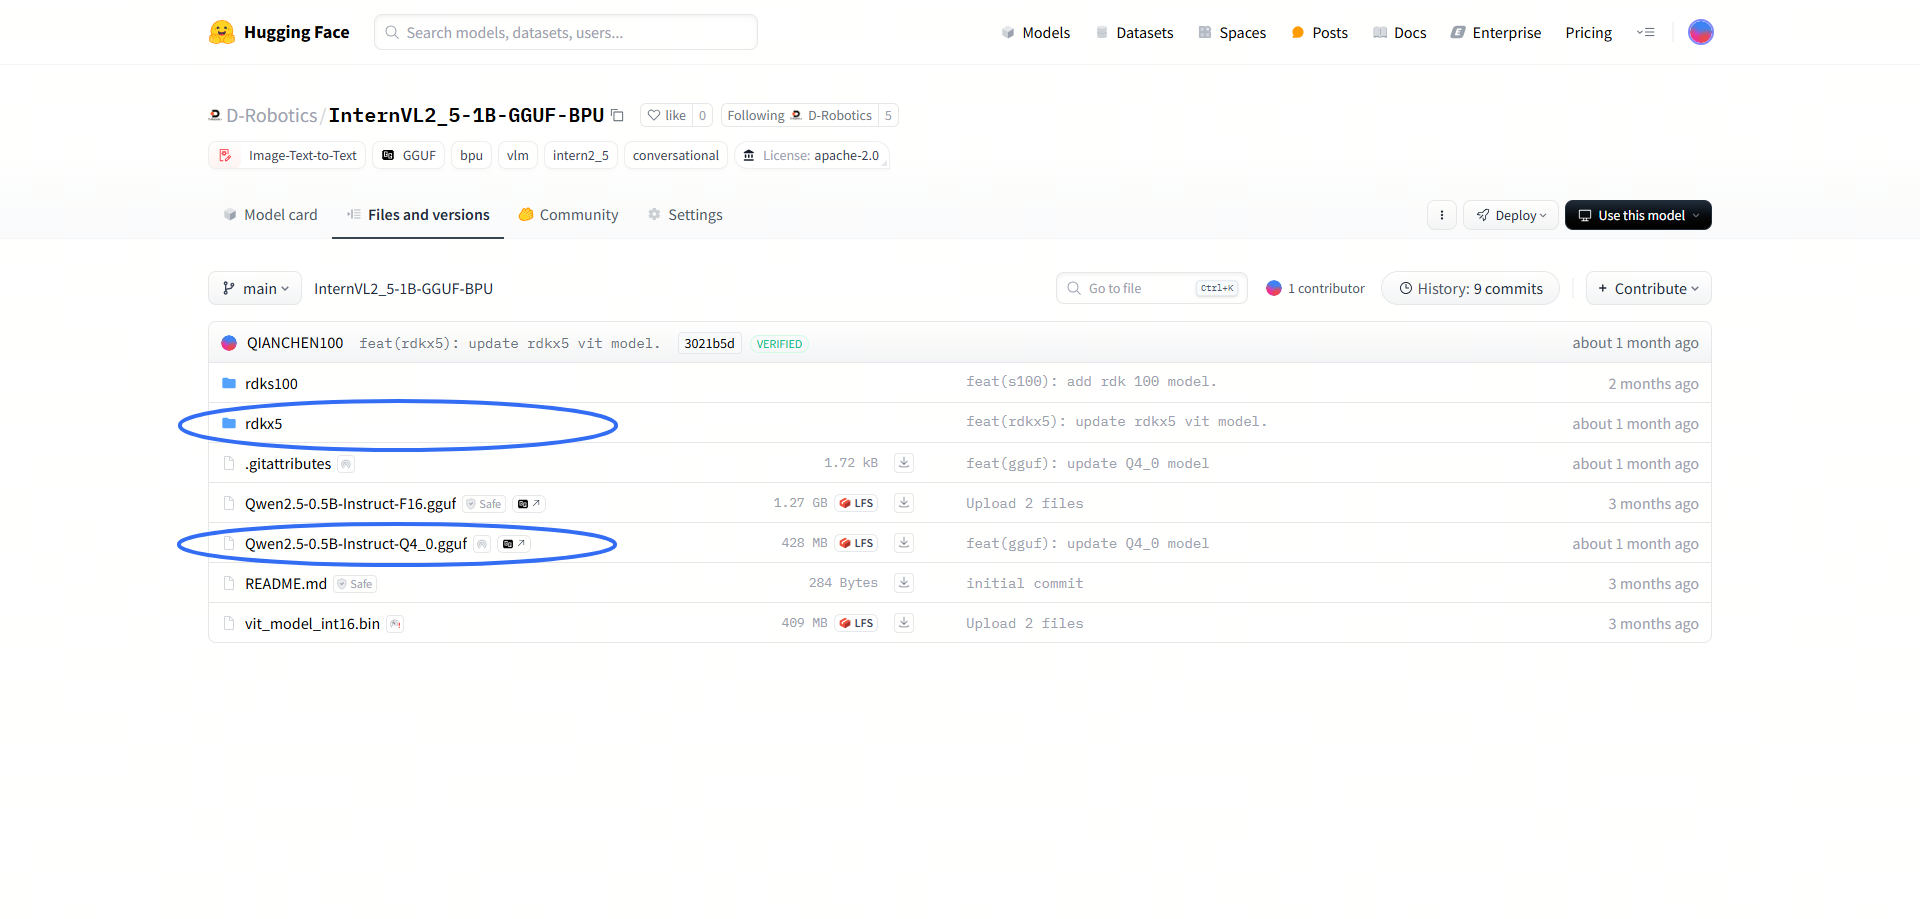The width and height of the screenshot is (1920, 919).
Task: Open the 1 contributor link
Action: 1315,288
